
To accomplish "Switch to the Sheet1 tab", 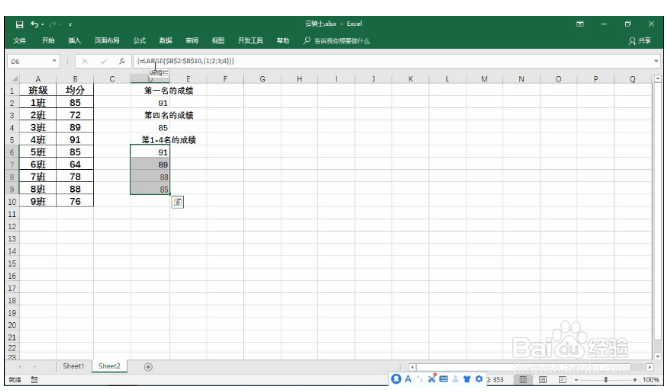I will (73, 366).
